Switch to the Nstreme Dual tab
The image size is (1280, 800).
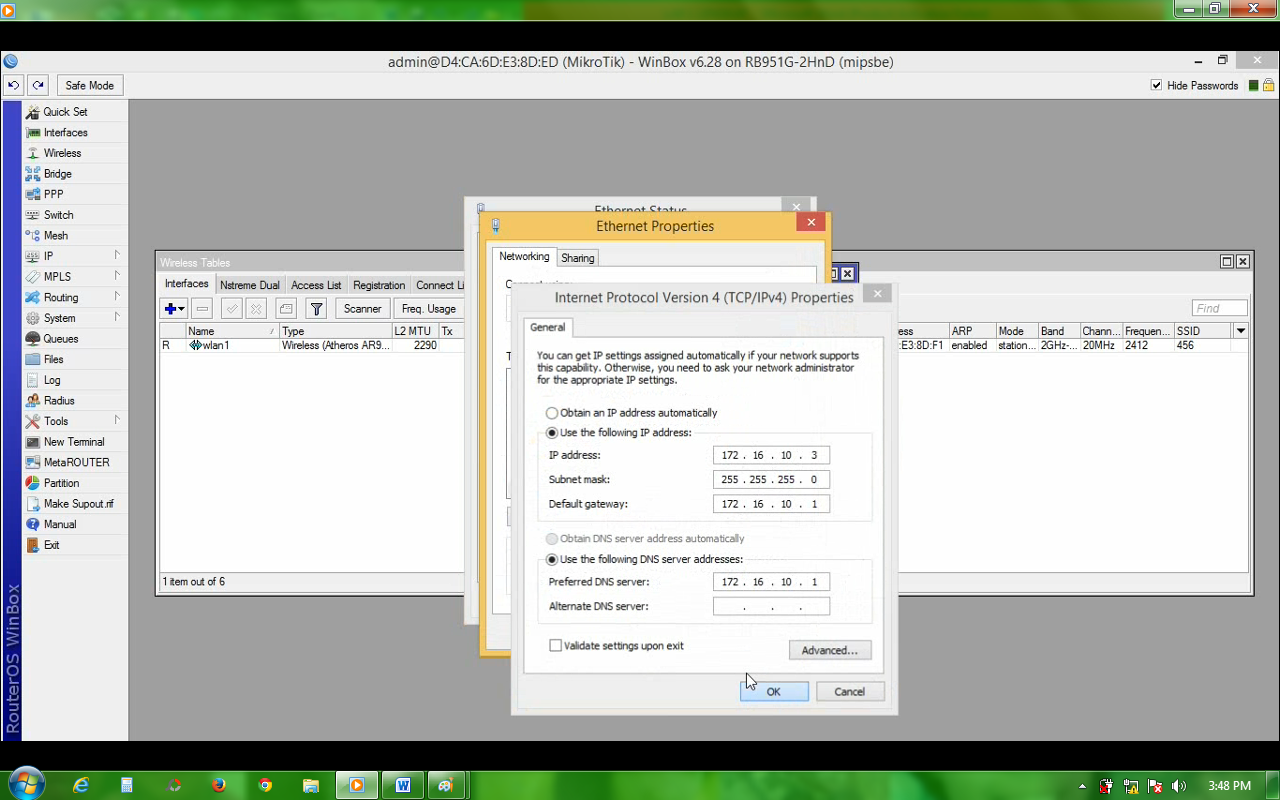tap(250, 285)
